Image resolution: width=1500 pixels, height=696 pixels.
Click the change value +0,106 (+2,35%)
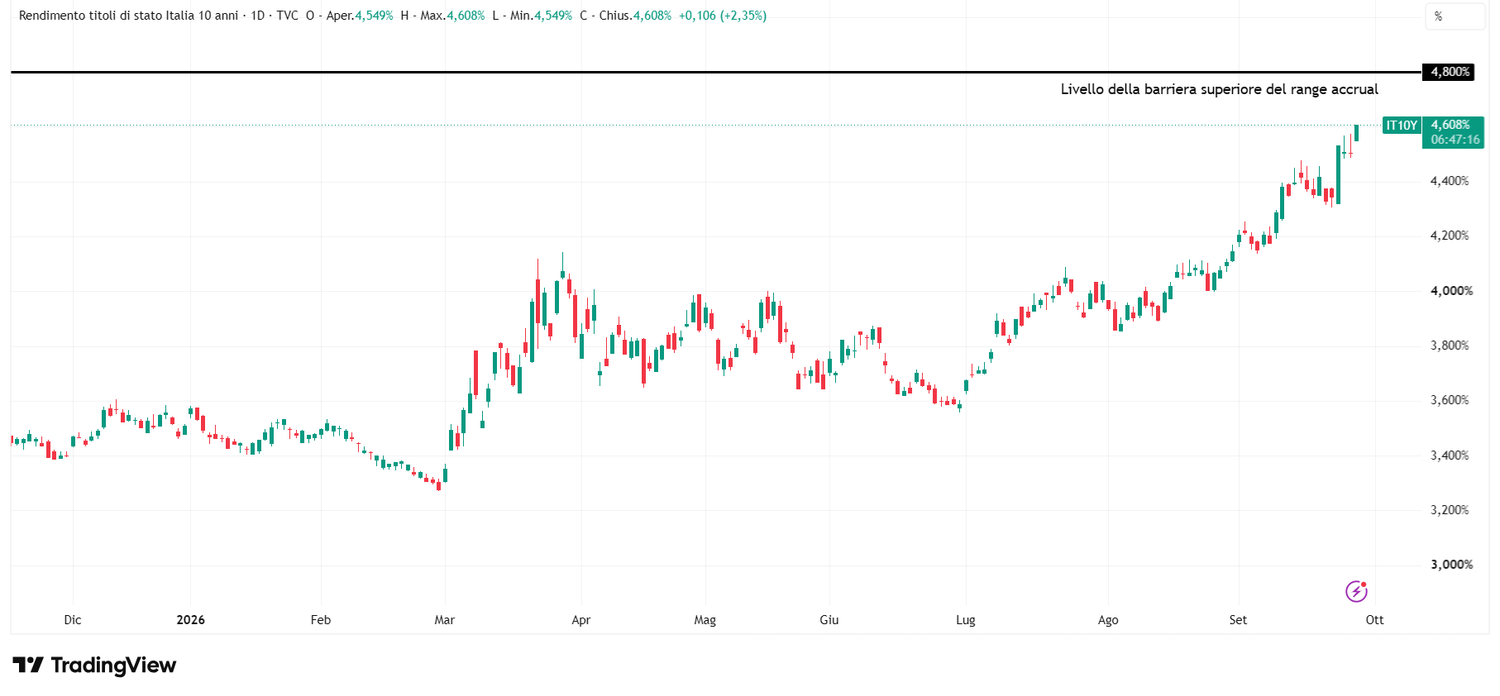pyautogui.click(x=722, y=16)
